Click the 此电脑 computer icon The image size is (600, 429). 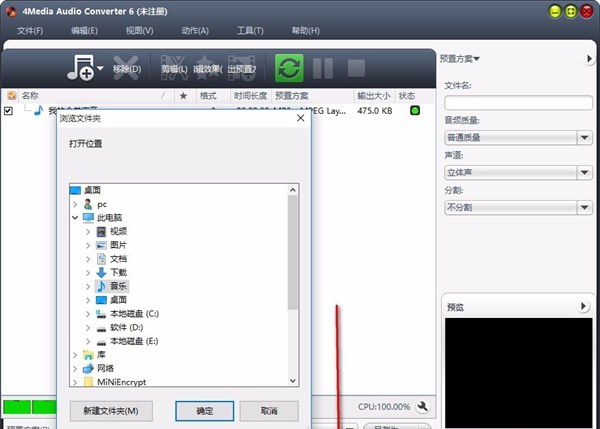pos(88,218)
